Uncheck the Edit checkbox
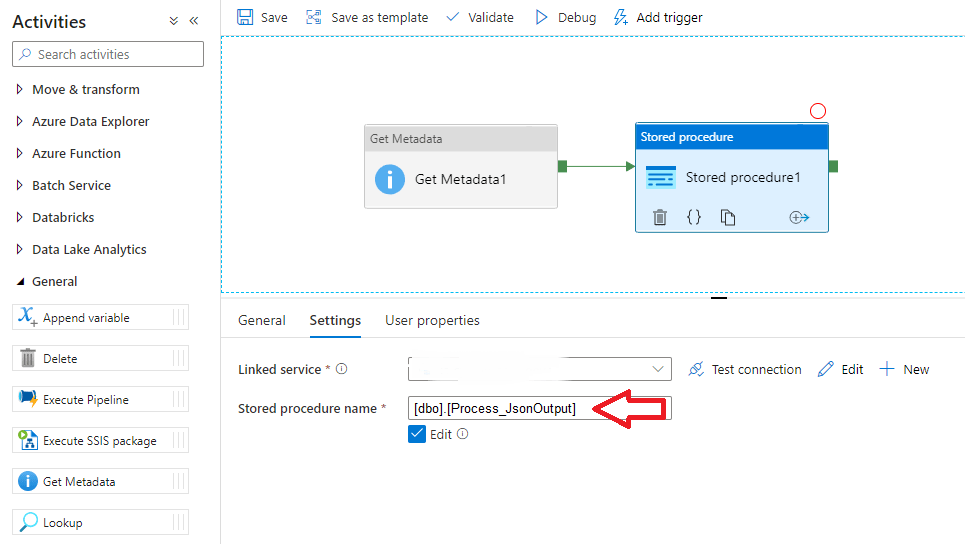The width and height of the screenshot is (965, 556). pyautogui.click(x=418, y=434)
